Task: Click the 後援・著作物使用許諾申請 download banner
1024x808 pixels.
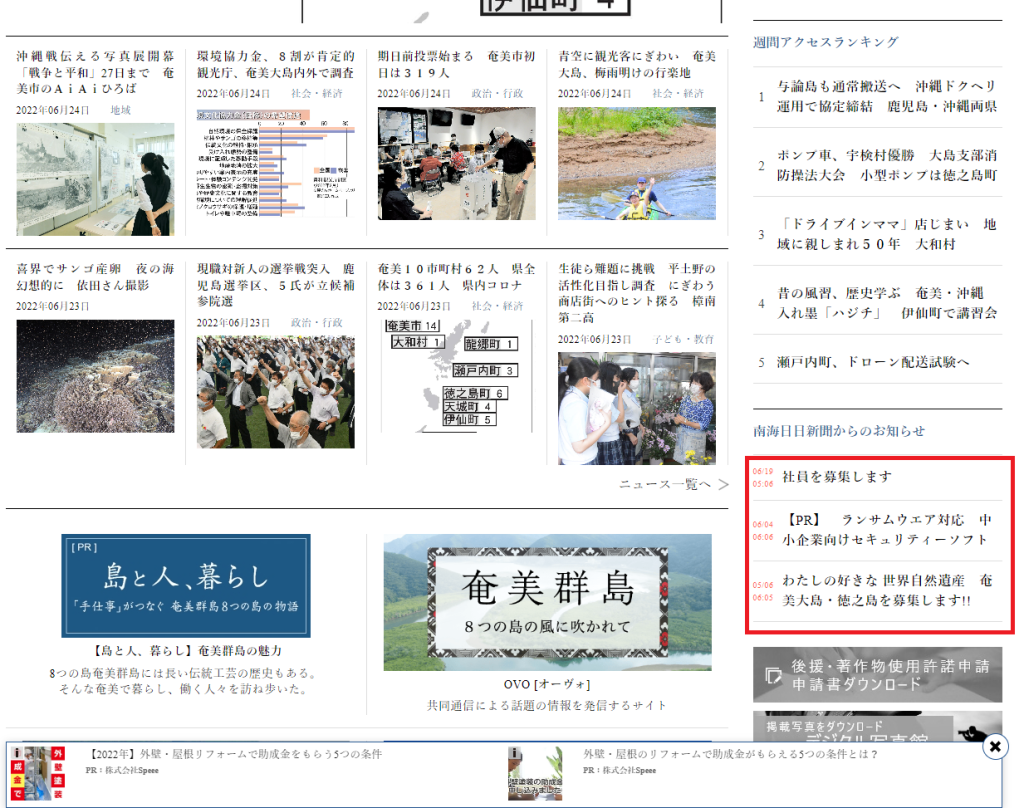Action: [x=877, y=675]
